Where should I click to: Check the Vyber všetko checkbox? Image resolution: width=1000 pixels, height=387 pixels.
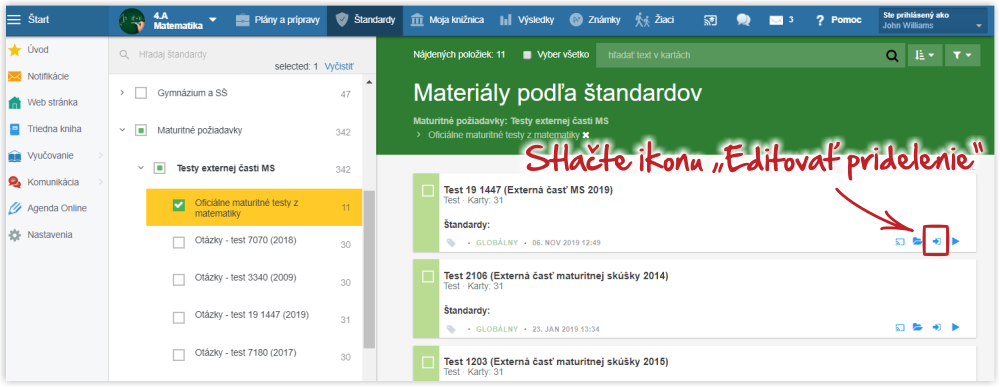pos(527,55)
